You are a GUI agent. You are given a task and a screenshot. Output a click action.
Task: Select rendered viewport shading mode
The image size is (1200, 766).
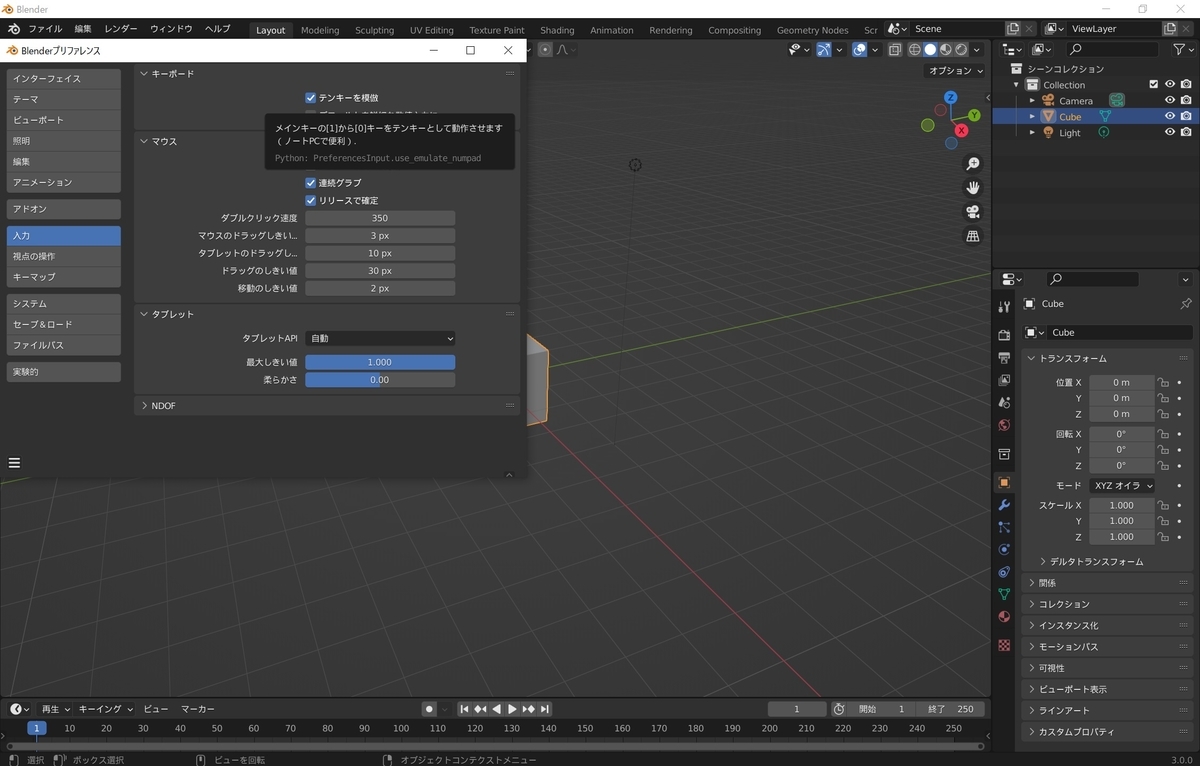click(x=961, y=49)
